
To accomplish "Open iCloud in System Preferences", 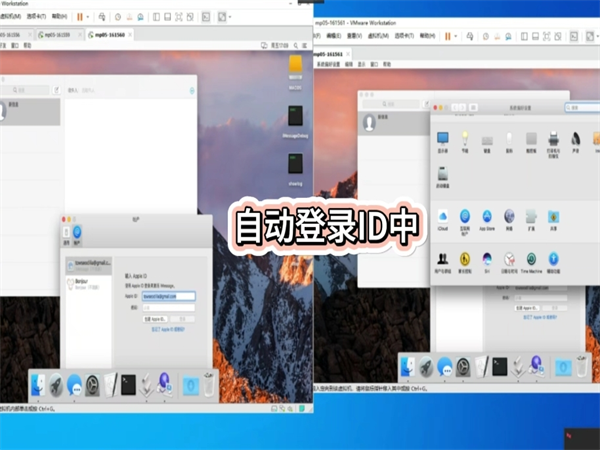I will (442, 217).
